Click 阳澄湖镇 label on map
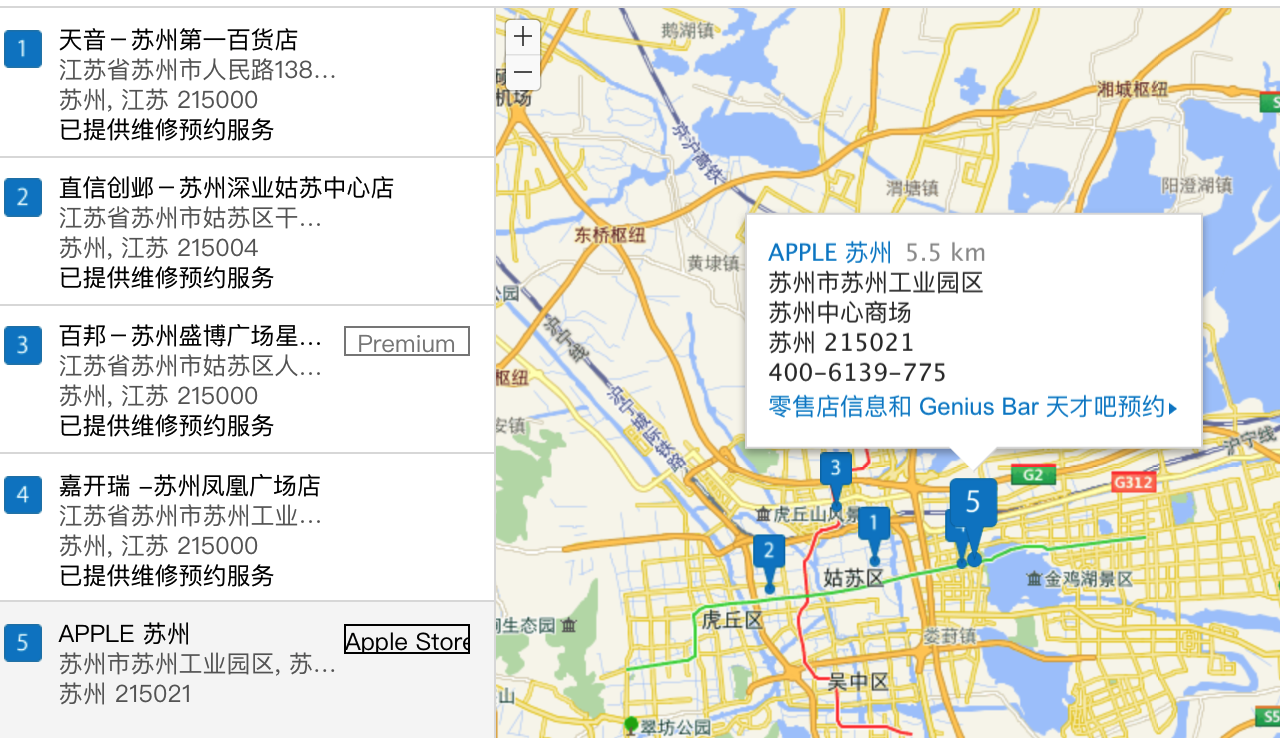 [1196, 185]
